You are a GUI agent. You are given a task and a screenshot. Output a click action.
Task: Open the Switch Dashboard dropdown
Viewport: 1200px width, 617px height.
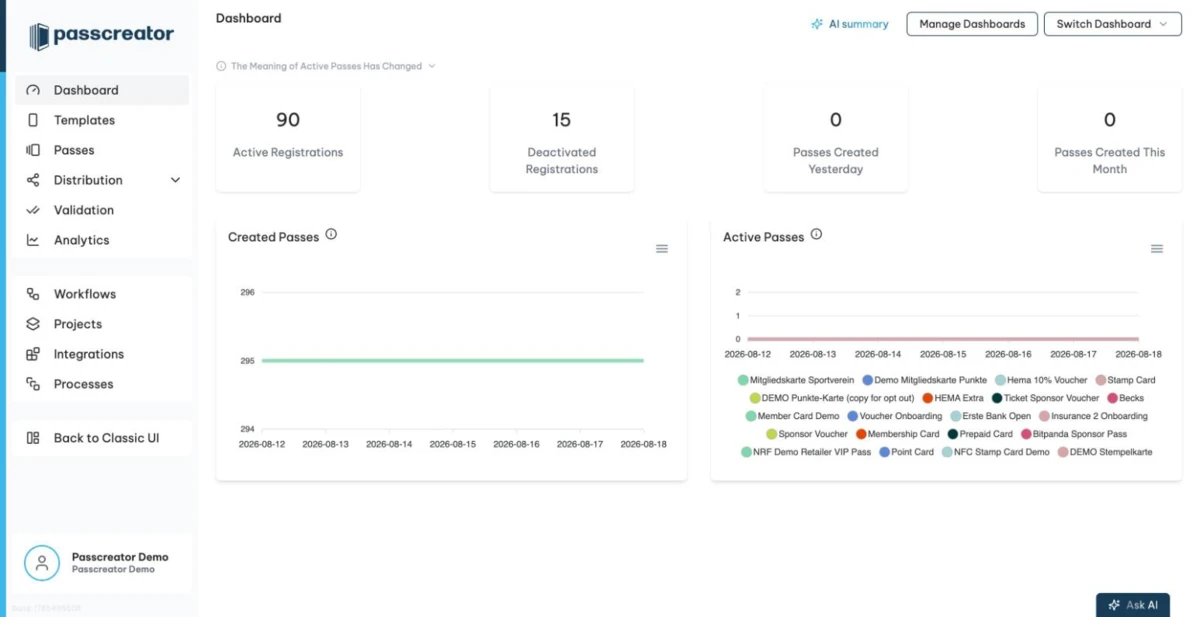pos(1112,24)
